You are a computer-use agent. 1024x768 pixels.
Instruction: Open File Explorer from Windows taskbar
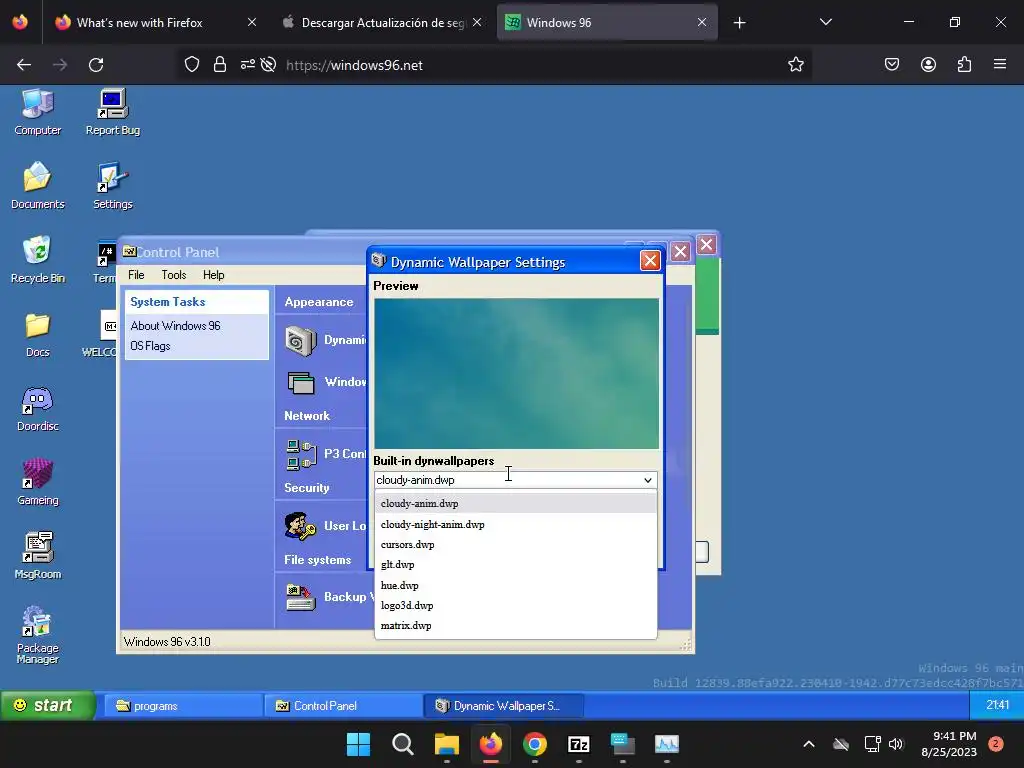447,744
